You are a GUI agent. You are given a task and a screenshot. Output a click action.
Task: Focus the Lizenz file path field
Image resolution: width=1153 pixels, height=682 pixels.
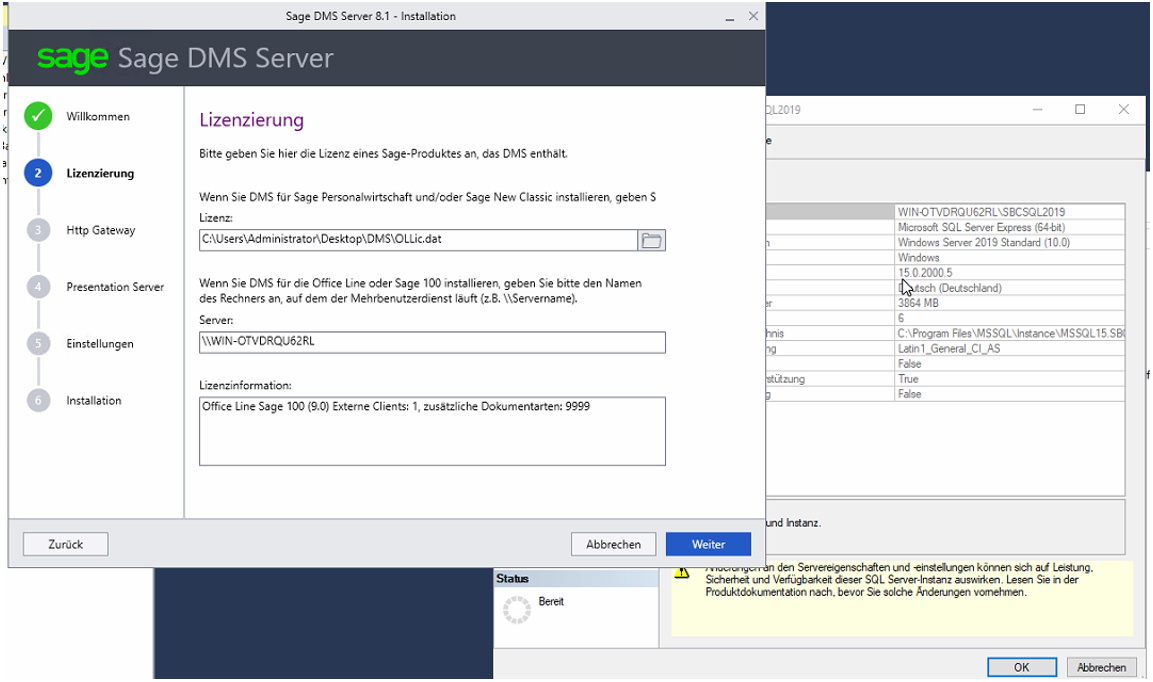click(x=418, y=240)
